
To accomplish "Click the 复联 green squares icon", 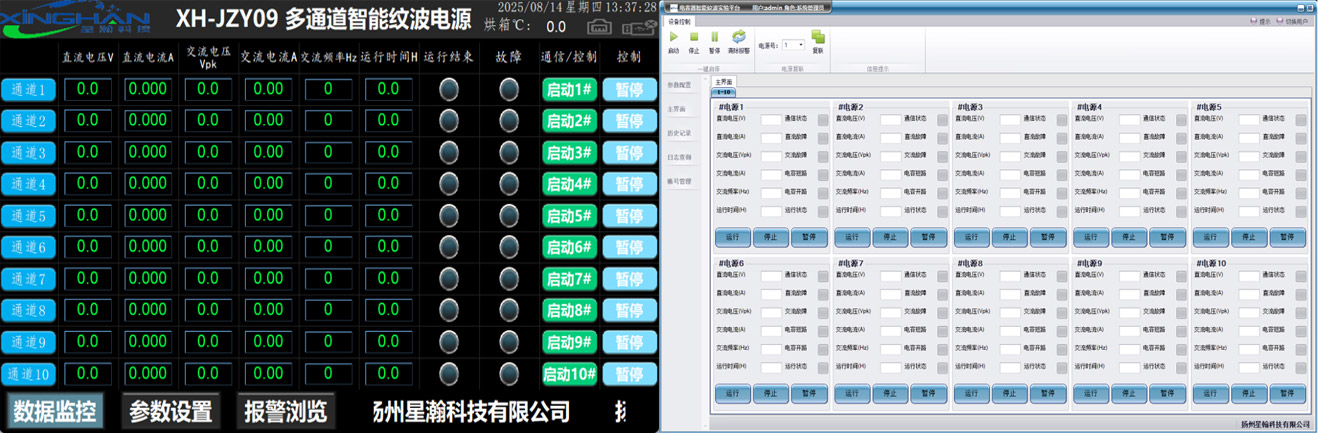I will pos(817,37).
